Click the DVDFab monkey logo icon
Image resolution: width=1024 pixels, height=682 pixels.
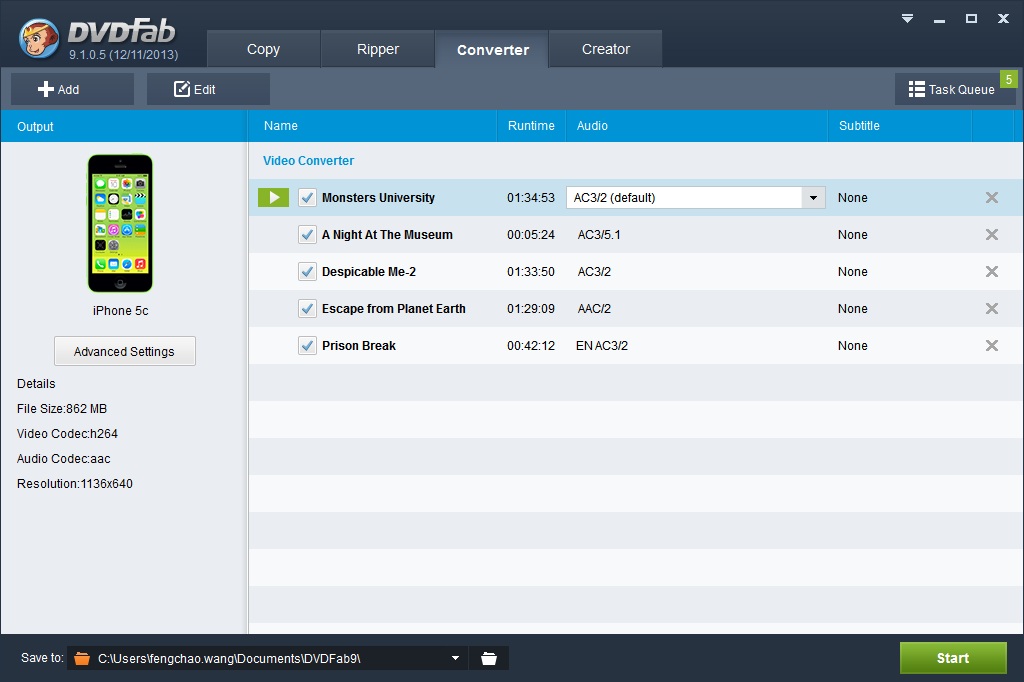click(39, 39)
